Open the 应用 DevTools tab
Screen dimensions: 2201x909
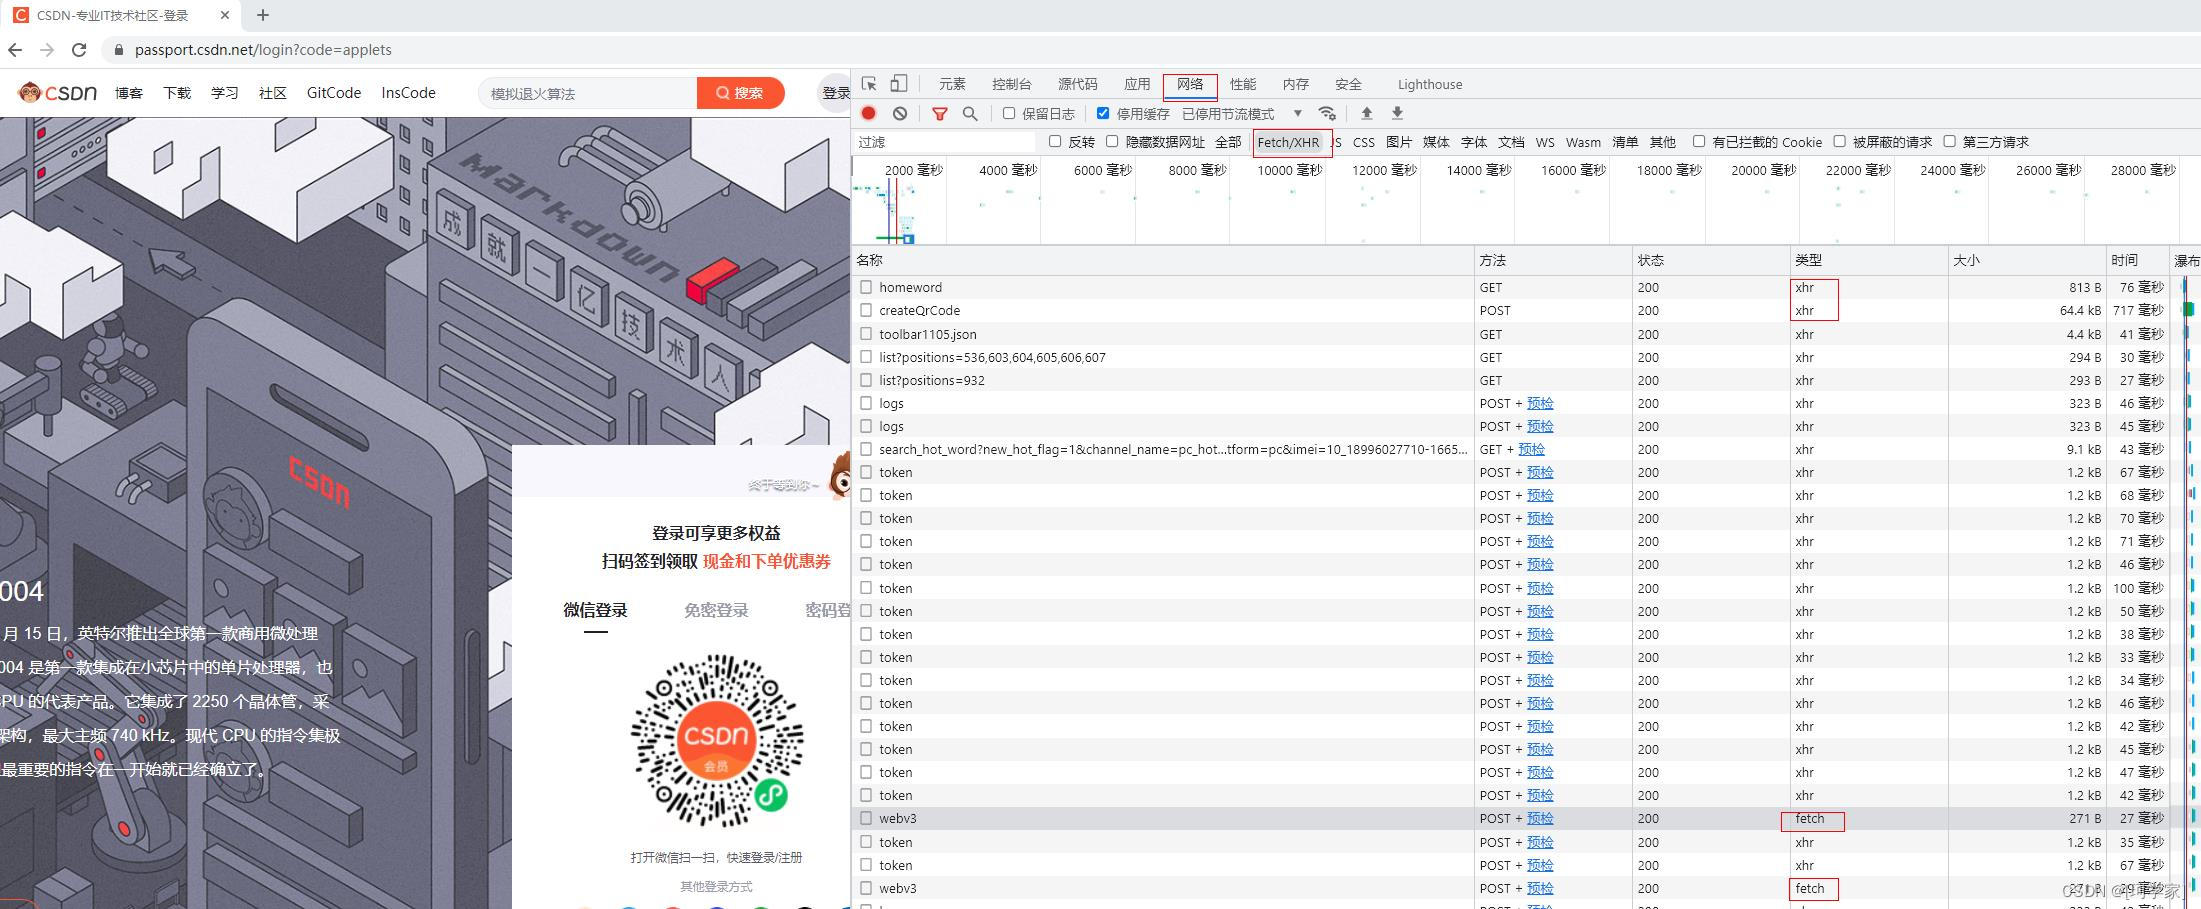coord(1136,84)
